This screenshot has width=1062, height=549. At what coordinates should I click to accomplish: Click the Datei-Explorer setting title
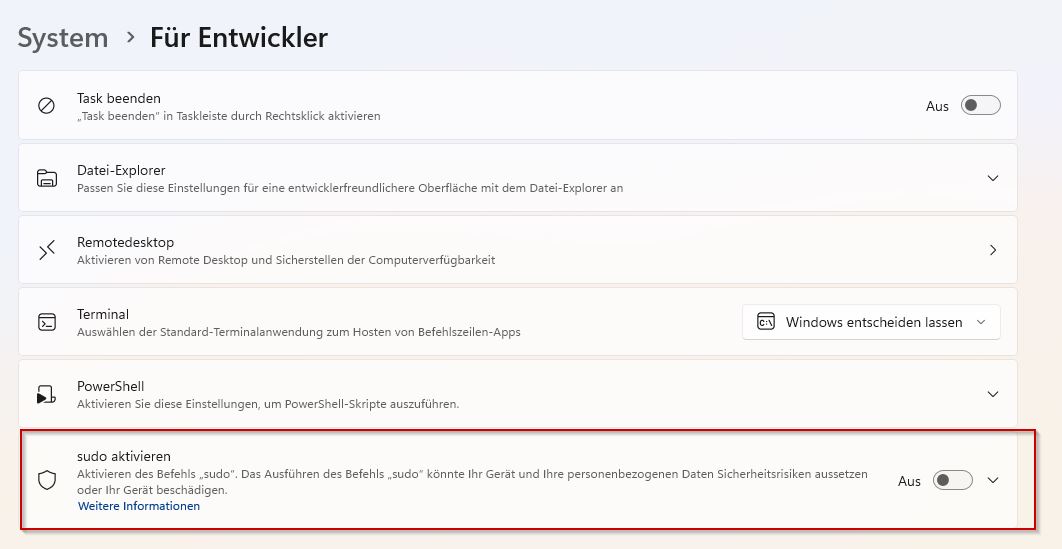pos(121,170)
